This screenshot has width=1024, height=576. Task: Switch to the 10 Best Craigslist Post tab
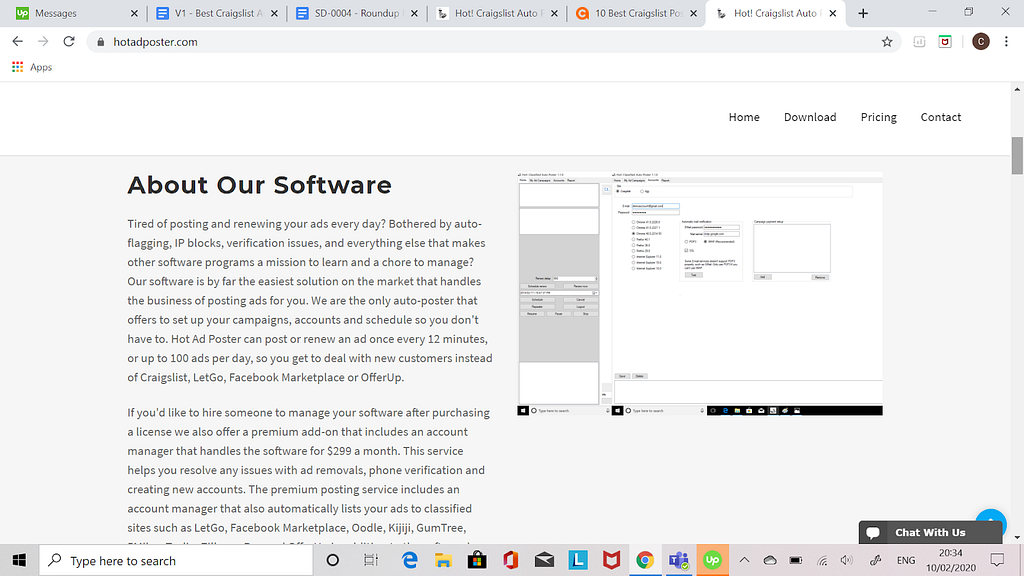tap(631, 13)
